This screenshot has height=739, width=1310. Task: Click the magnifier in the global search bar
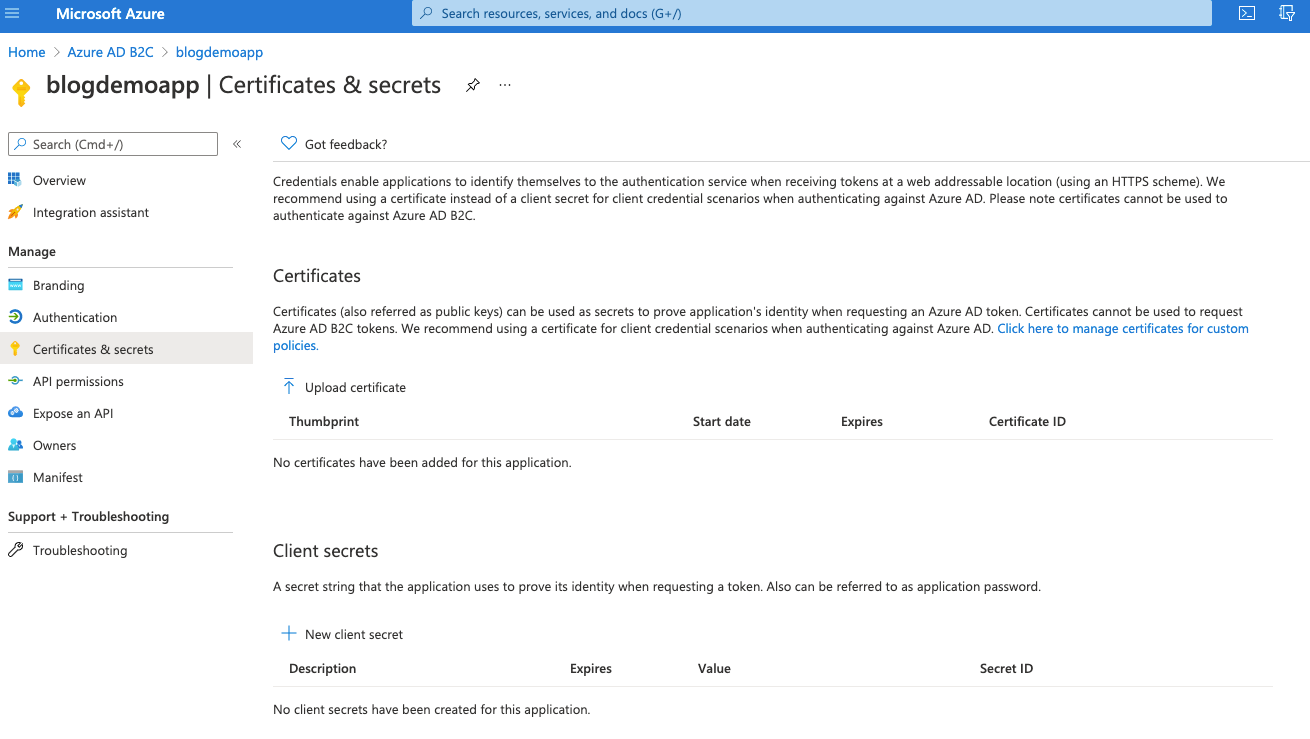pos(427,14)
